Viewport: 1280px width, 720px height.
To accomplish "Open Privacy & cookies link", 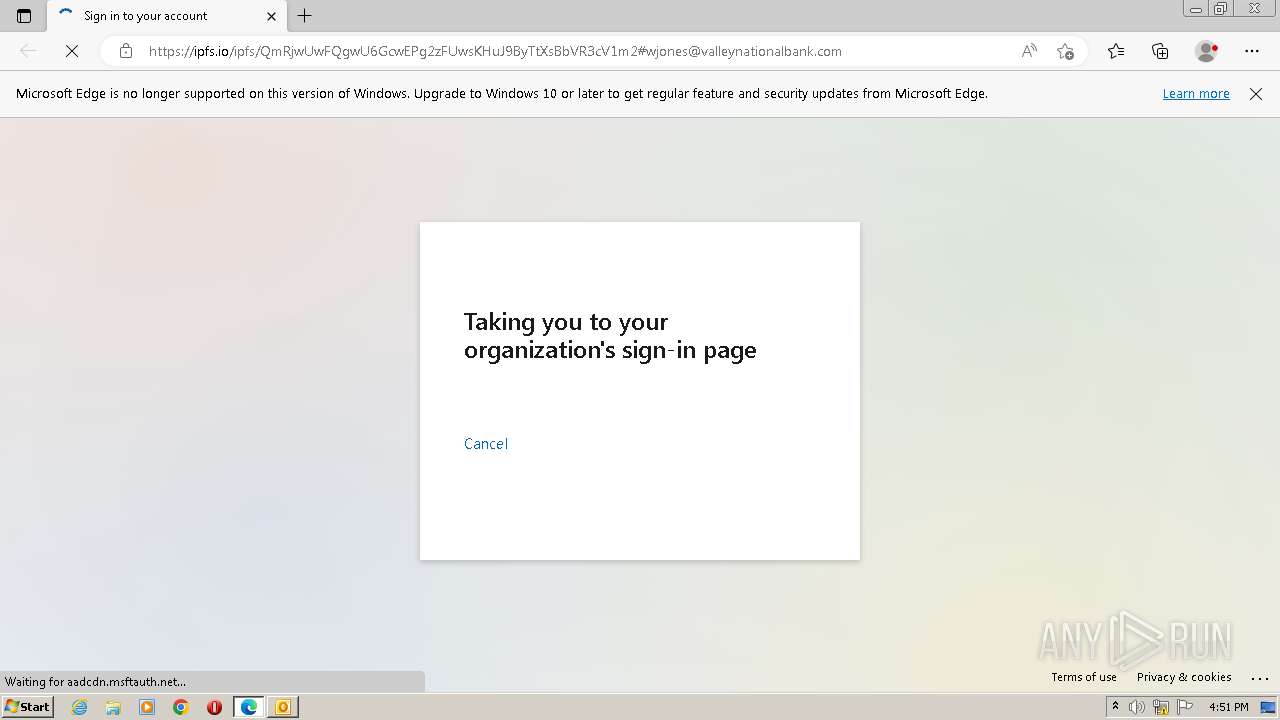I will (x=1184, y=677).
